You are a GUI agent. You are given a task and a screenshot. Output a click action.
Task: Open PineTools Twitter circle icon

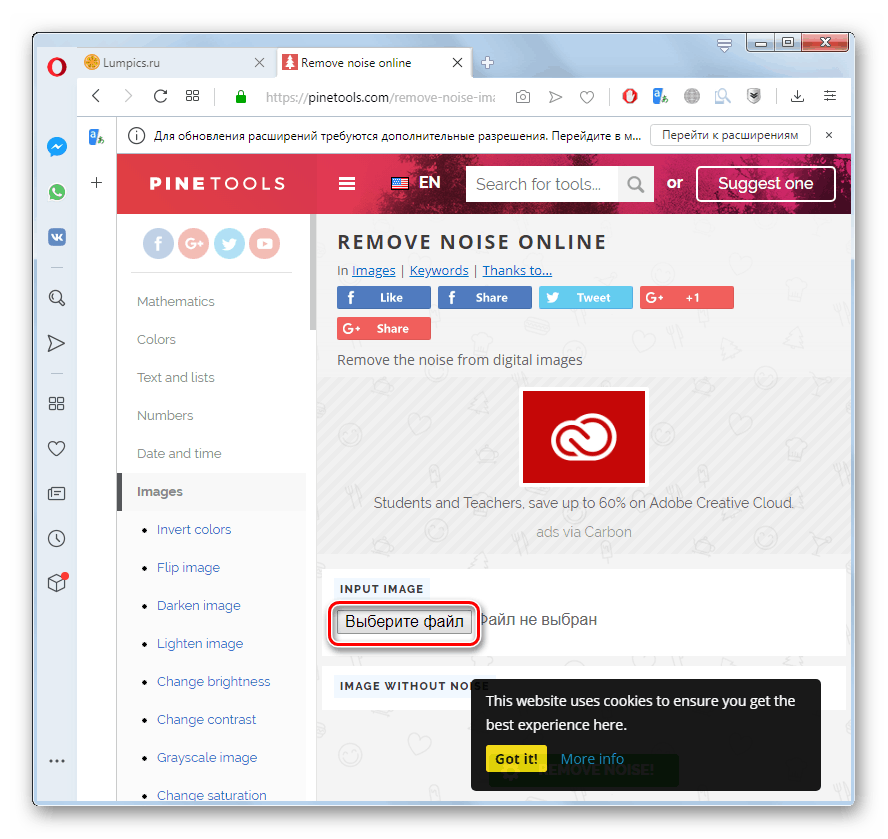pos(229,244)
